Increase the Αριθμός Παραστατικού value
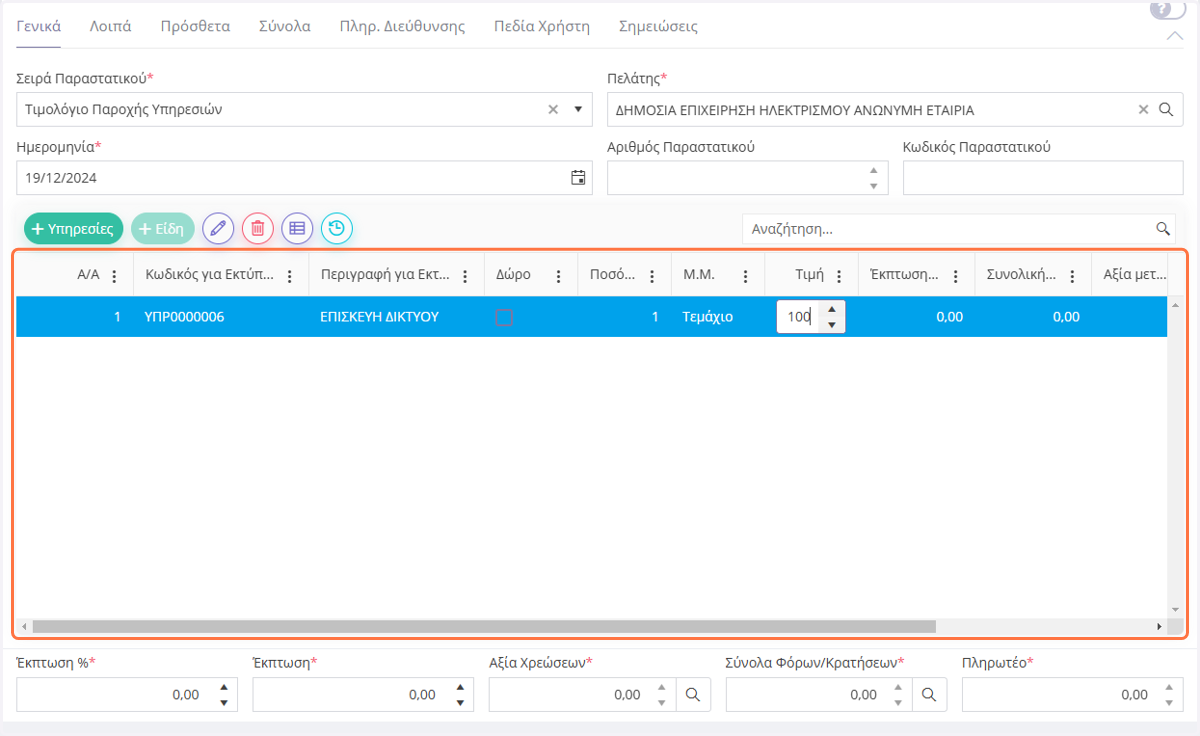Image resolution: width=1200 pixels, height=736 pixels. pyautogui.click(x=874, y=170)
